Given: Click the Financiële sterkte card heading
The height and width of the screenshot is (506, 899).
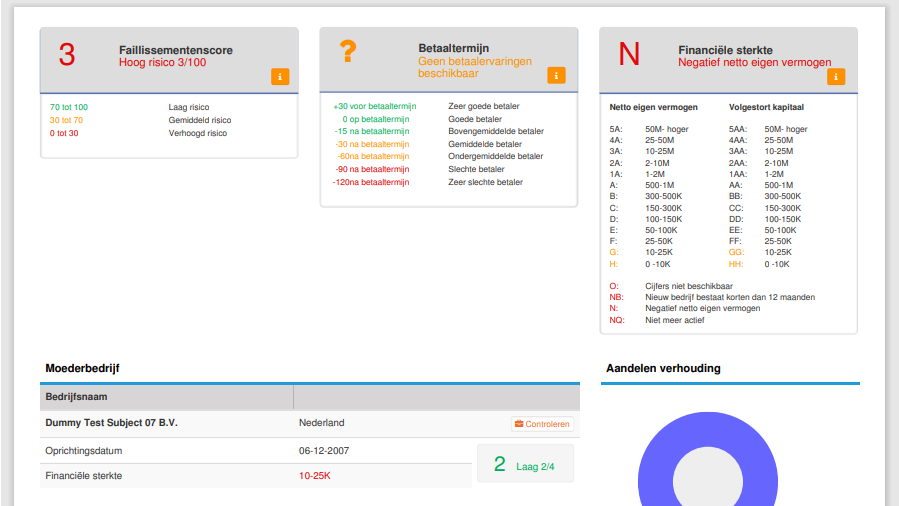Looking at the screenshot, I should point(725,50).
